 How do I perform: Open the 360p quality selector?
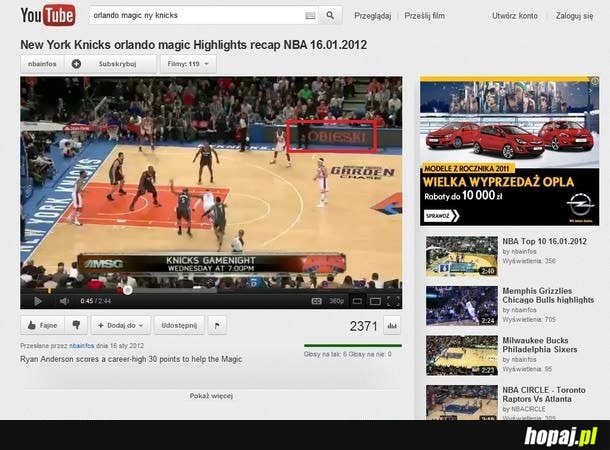(x=337, y=301)
